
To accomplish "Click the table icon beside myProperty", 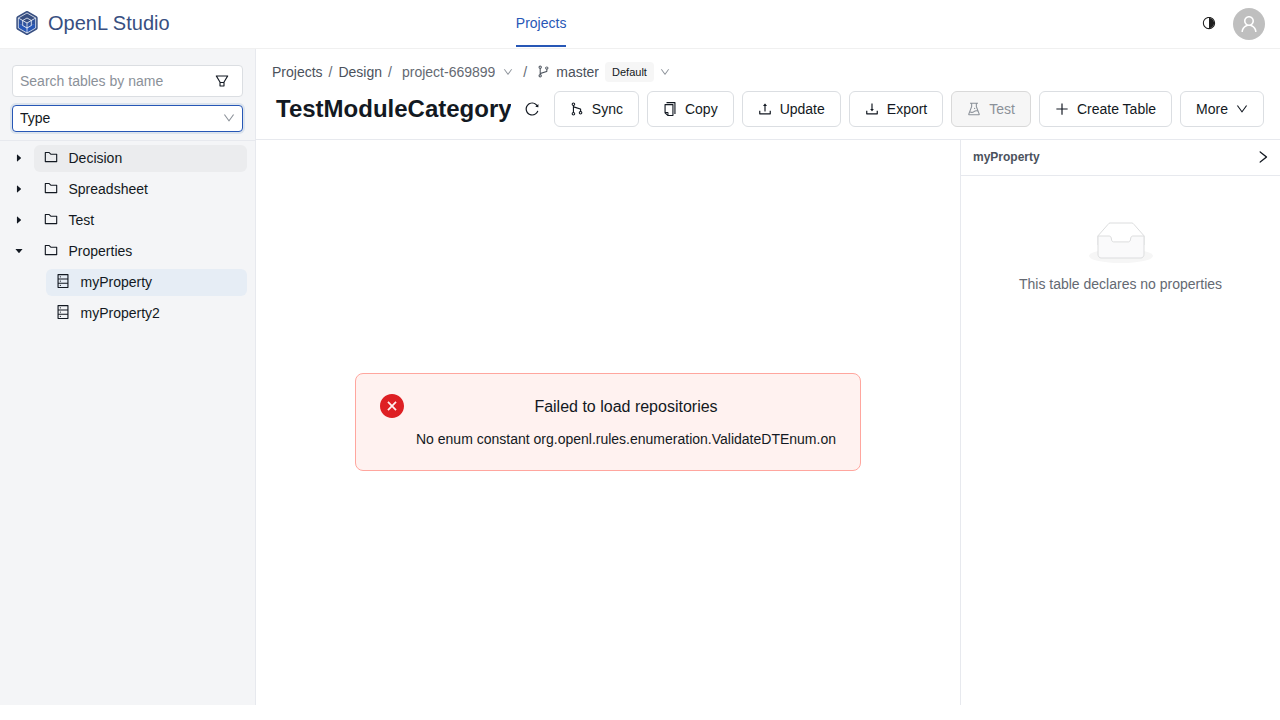I will coord(63,282).
